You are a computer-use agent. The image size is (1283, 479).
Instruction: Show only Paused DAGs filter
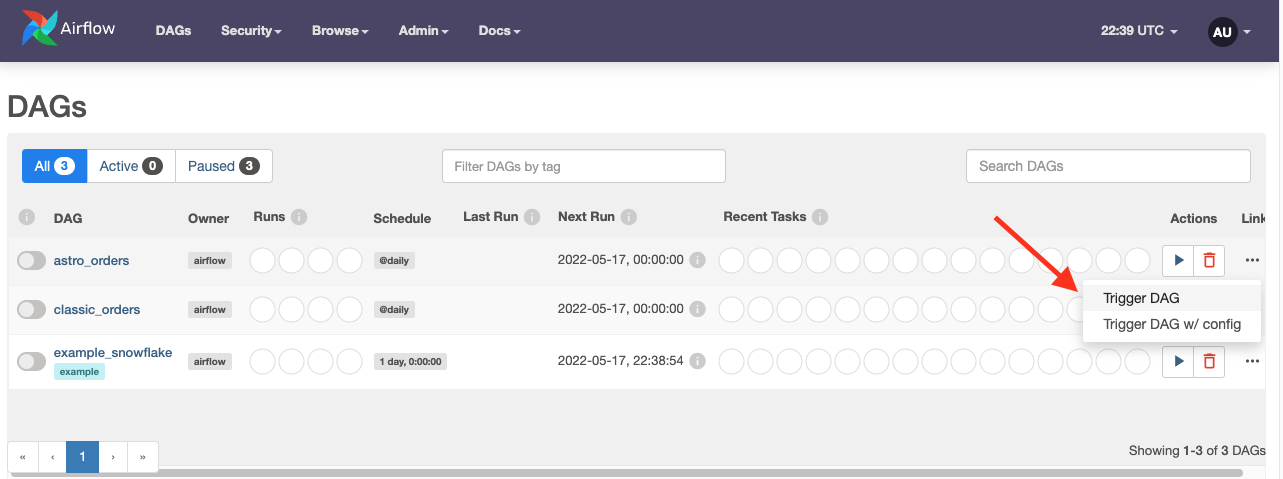(x=224, y=166)
